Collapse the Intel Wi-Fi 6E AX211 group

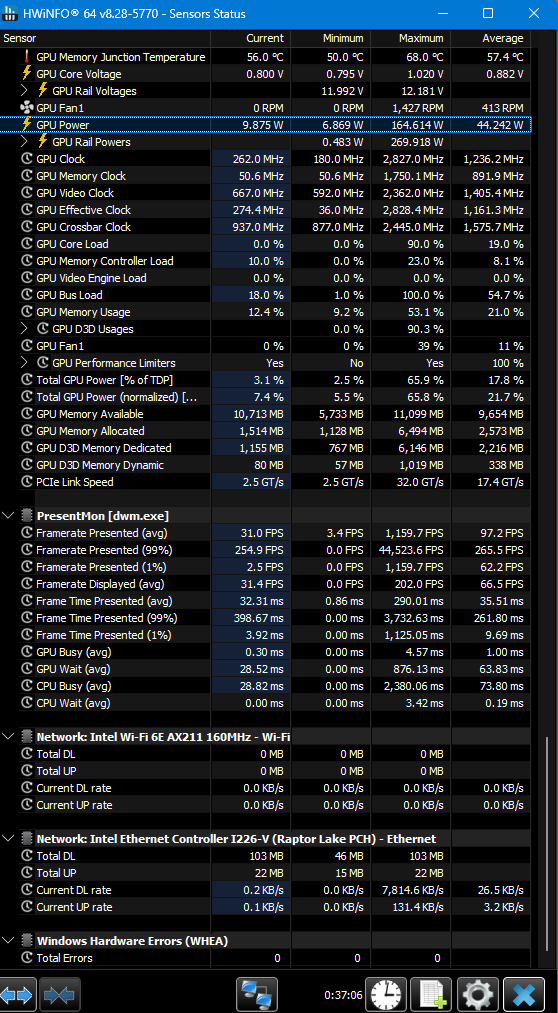(8, 736)
